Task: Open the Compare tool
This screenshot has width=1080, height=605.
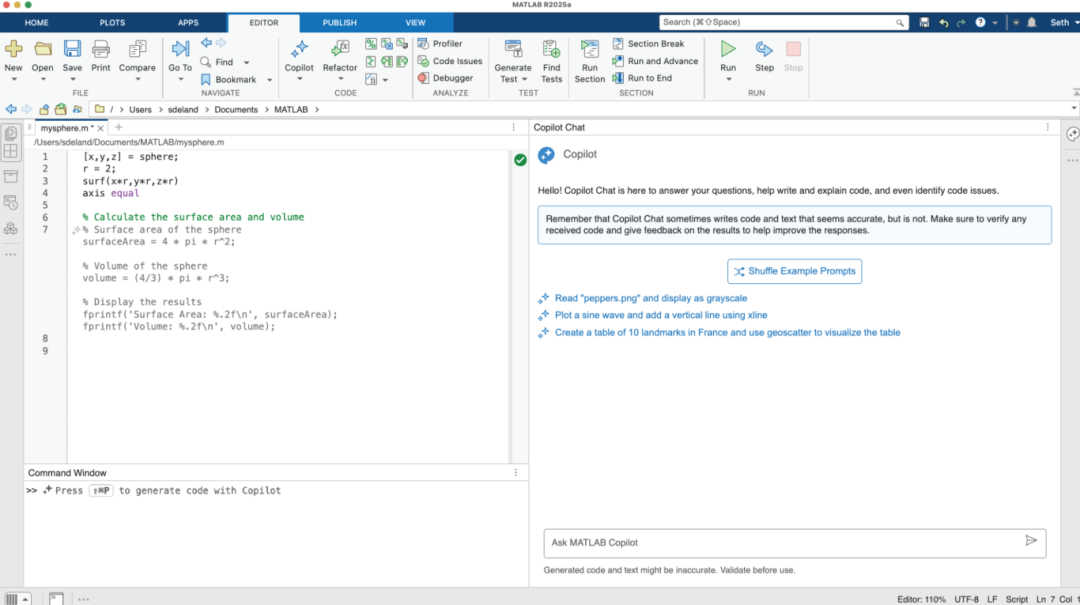Action: click(x=137, y=49)
